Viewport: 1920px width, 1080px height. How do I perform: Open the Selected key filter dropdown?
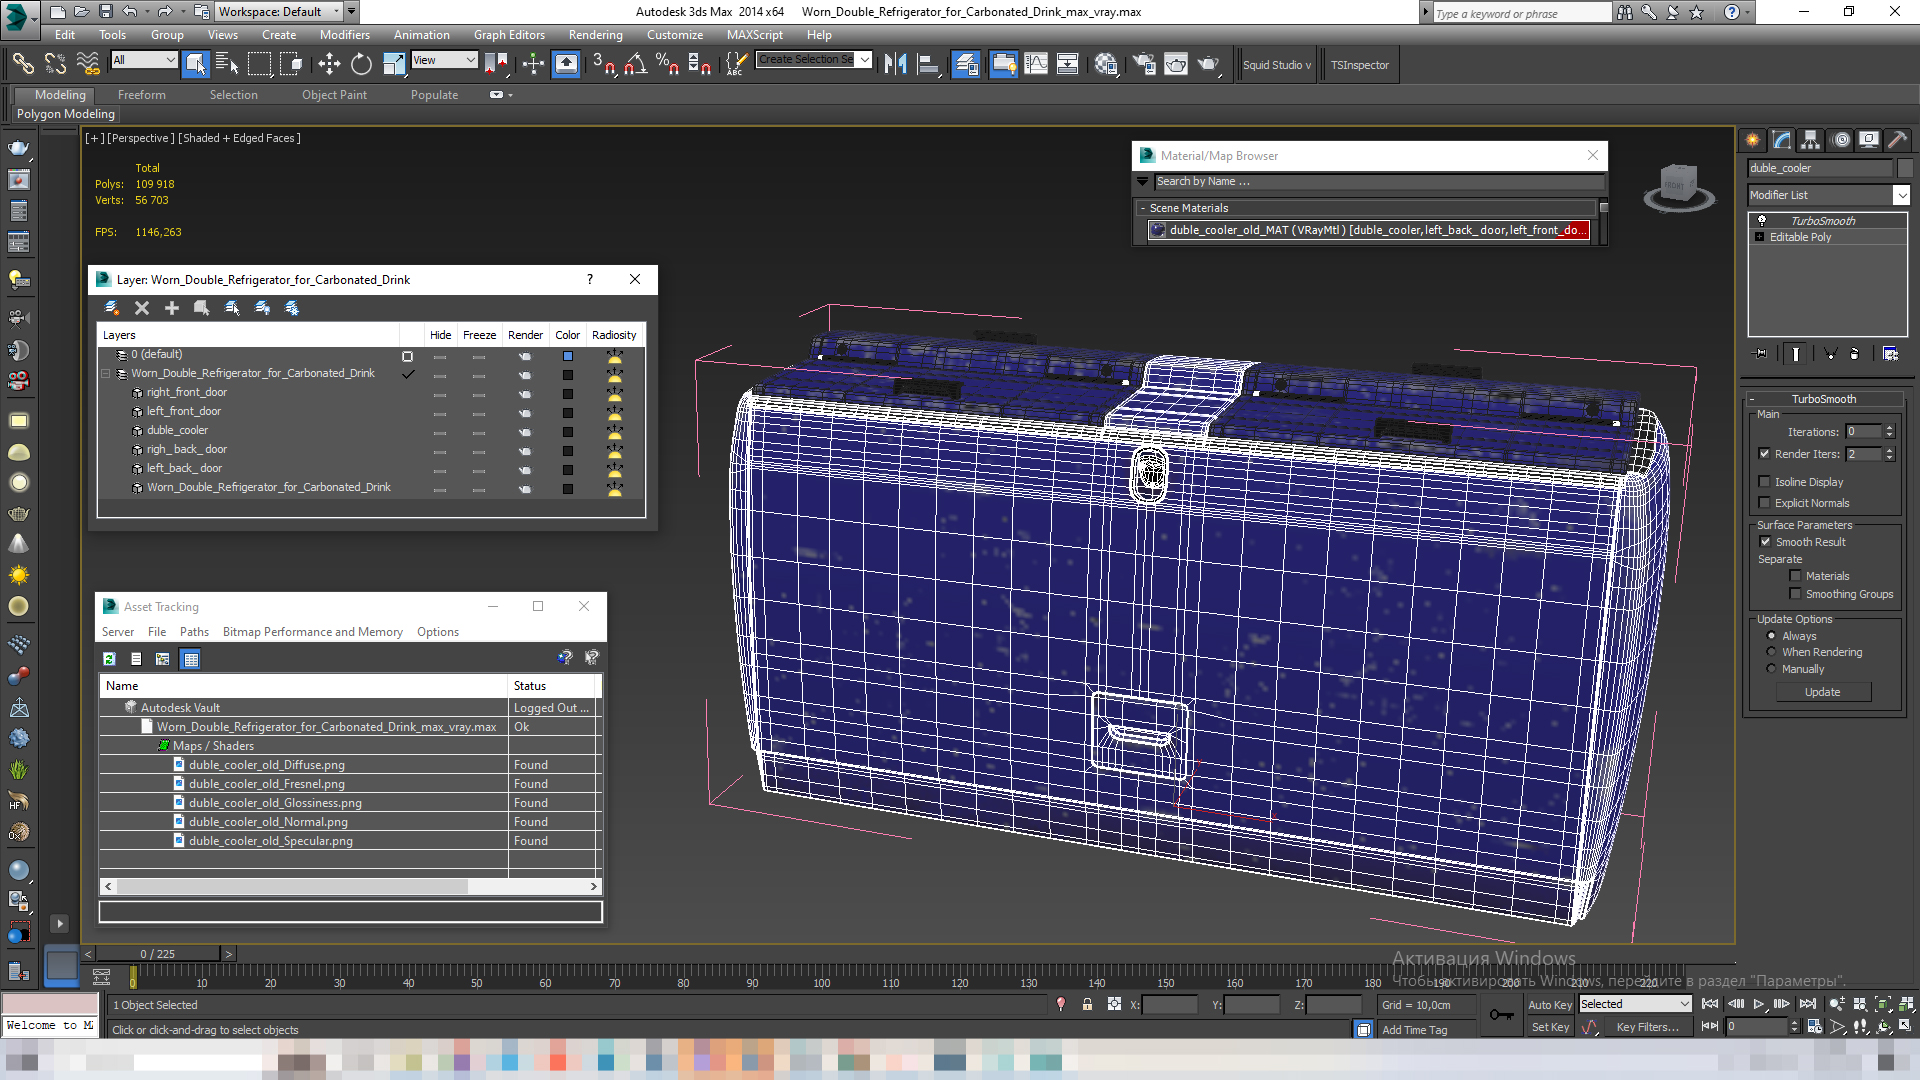1635,1004
